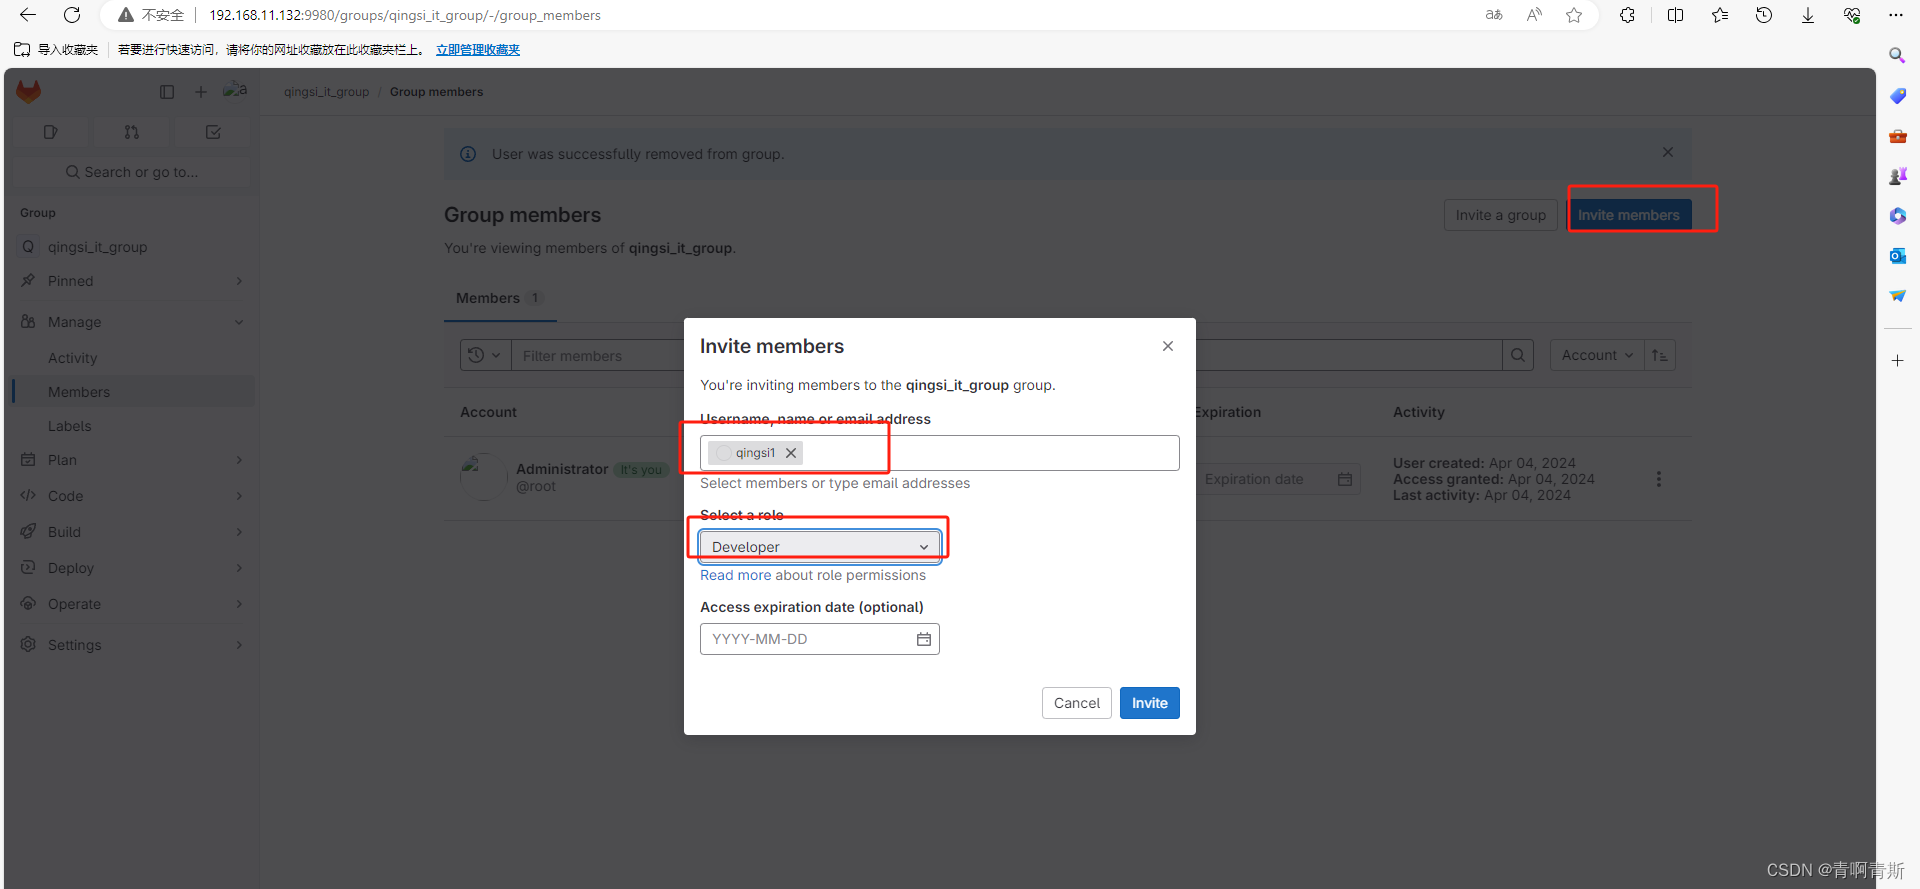Click the Edge sidebar add plus icon
Screen dimensions: 1920x889
coord(1897,360)
